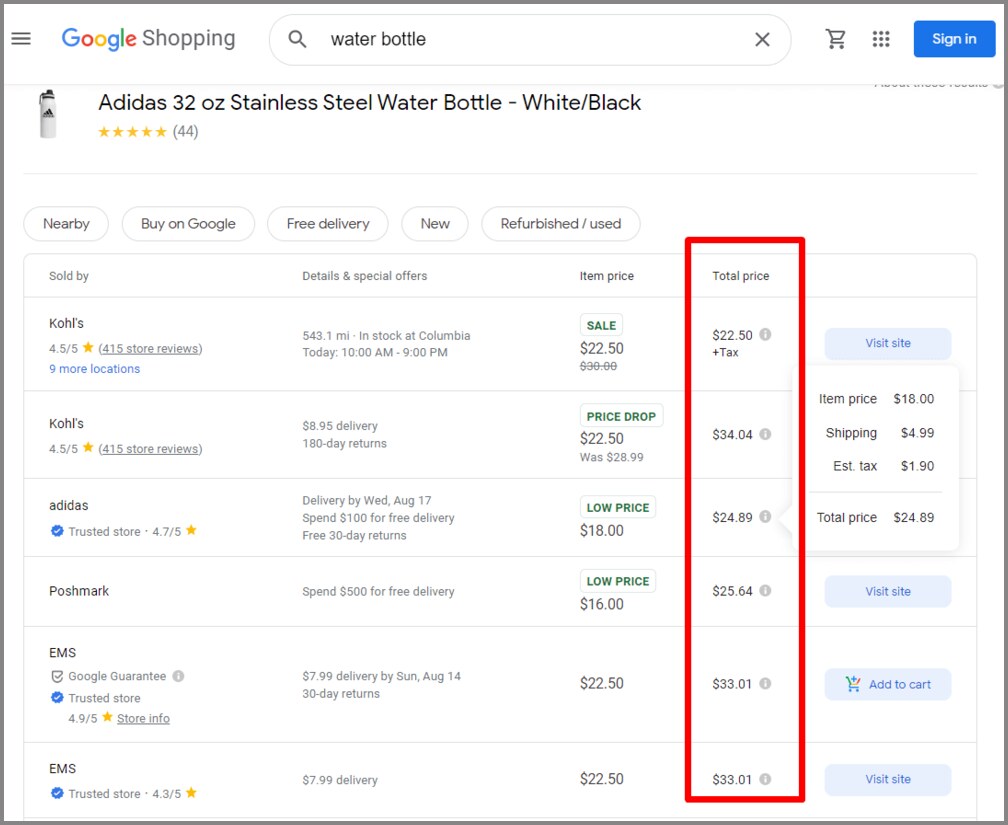Visit site for Kohl's Columbia offer

pyautogui.click(x=888, y=343)
